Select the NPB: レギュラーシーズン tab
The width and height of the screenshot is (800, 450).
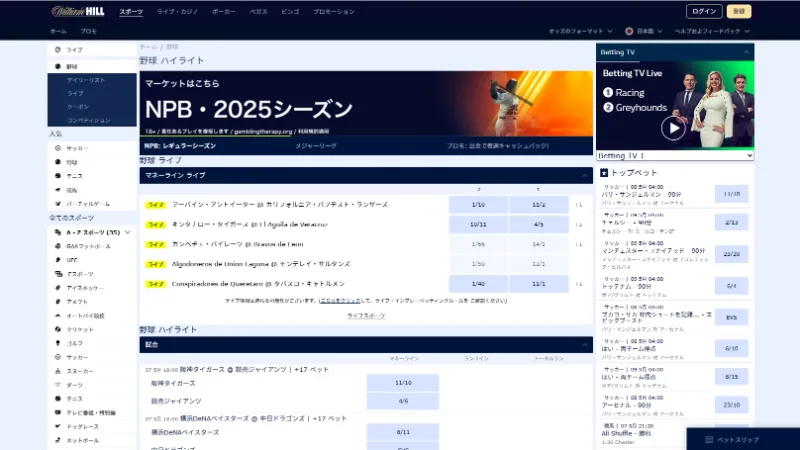click(x=180, y=146)
